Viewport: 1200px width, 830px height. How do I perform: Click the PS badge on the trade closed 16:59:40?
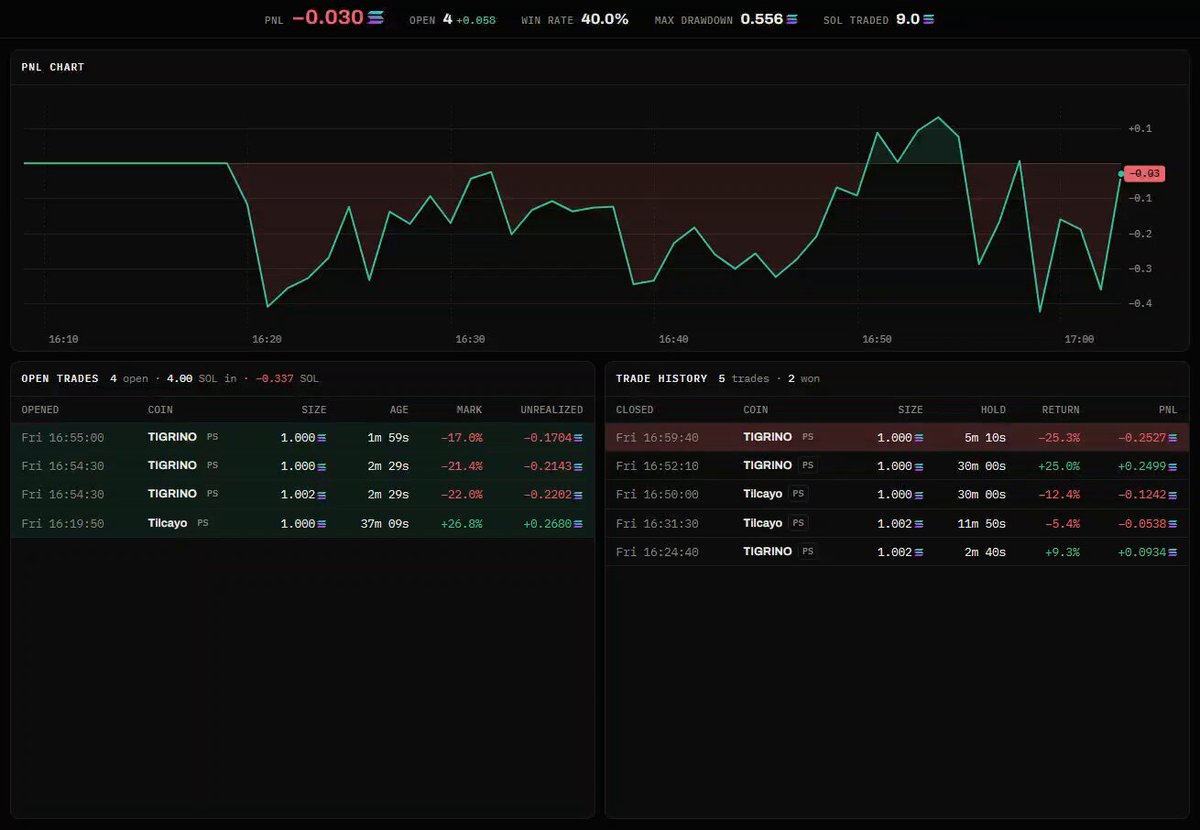(x=808, y=437)
